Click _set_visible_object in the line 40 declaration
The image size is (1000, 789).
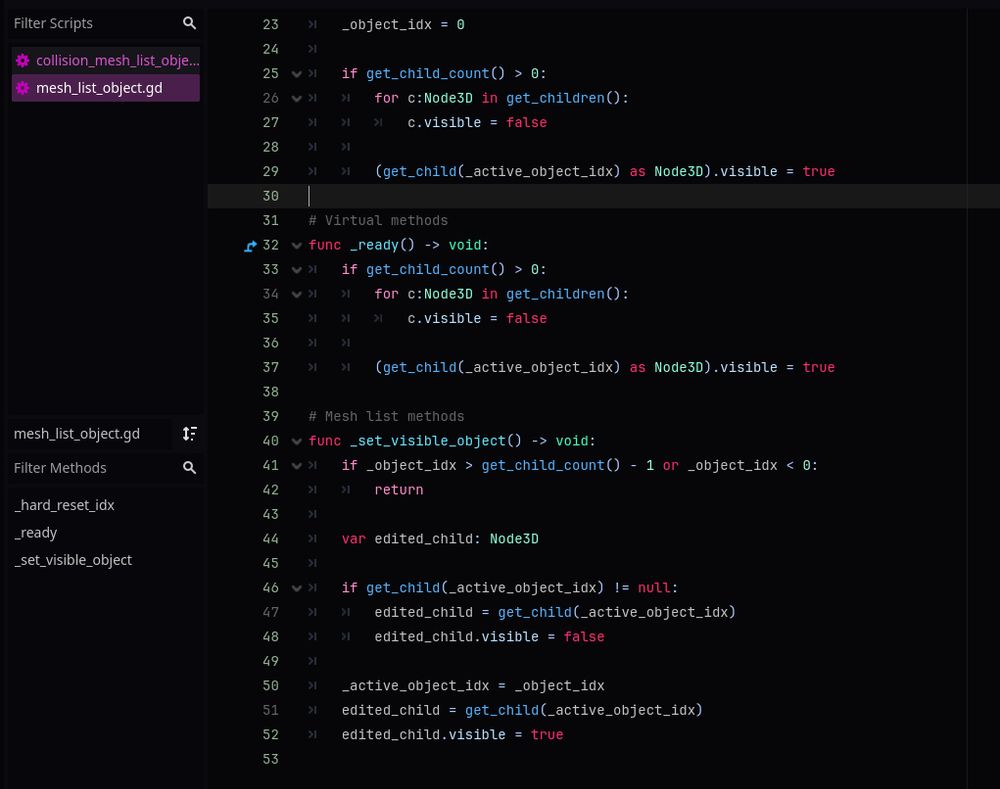427,441
